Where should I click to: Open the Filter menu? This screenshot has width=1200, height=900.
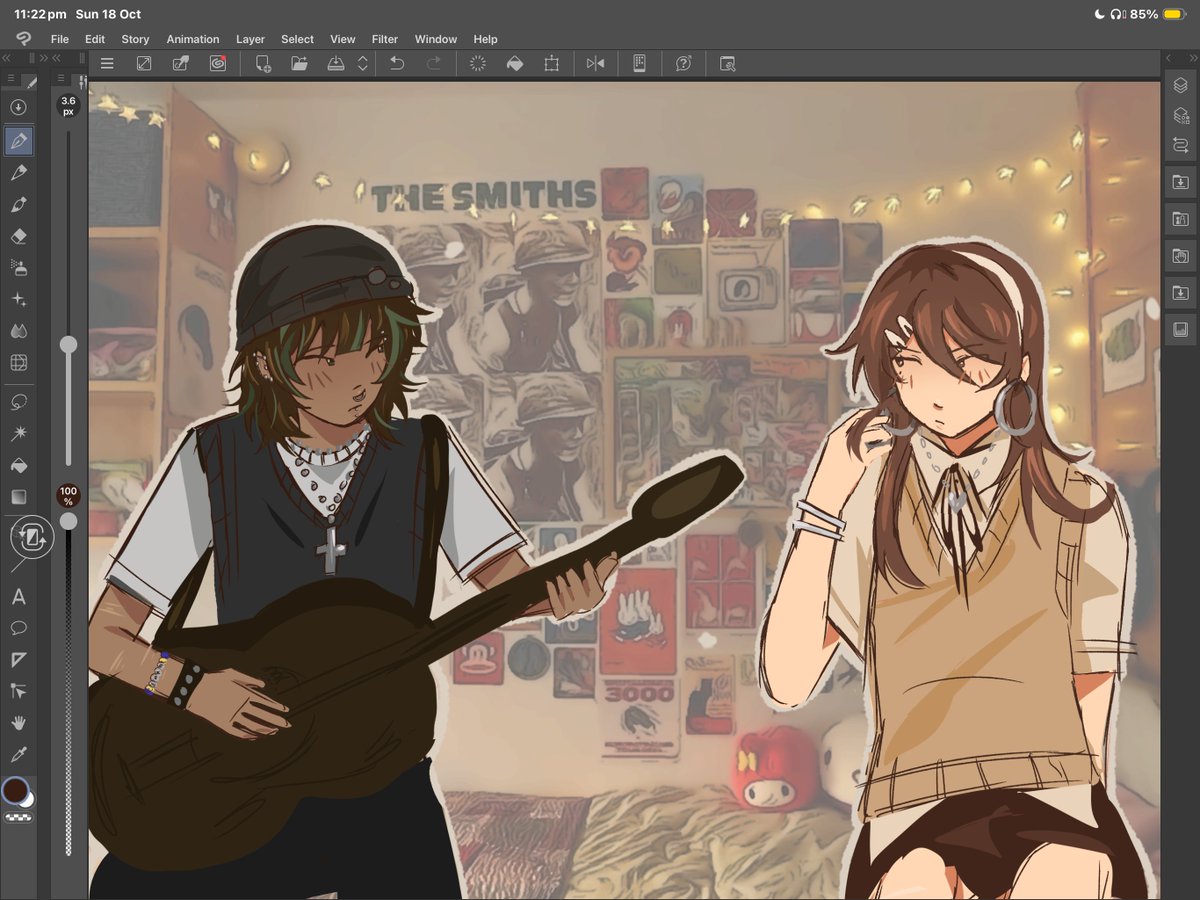(x=385, y=39)
